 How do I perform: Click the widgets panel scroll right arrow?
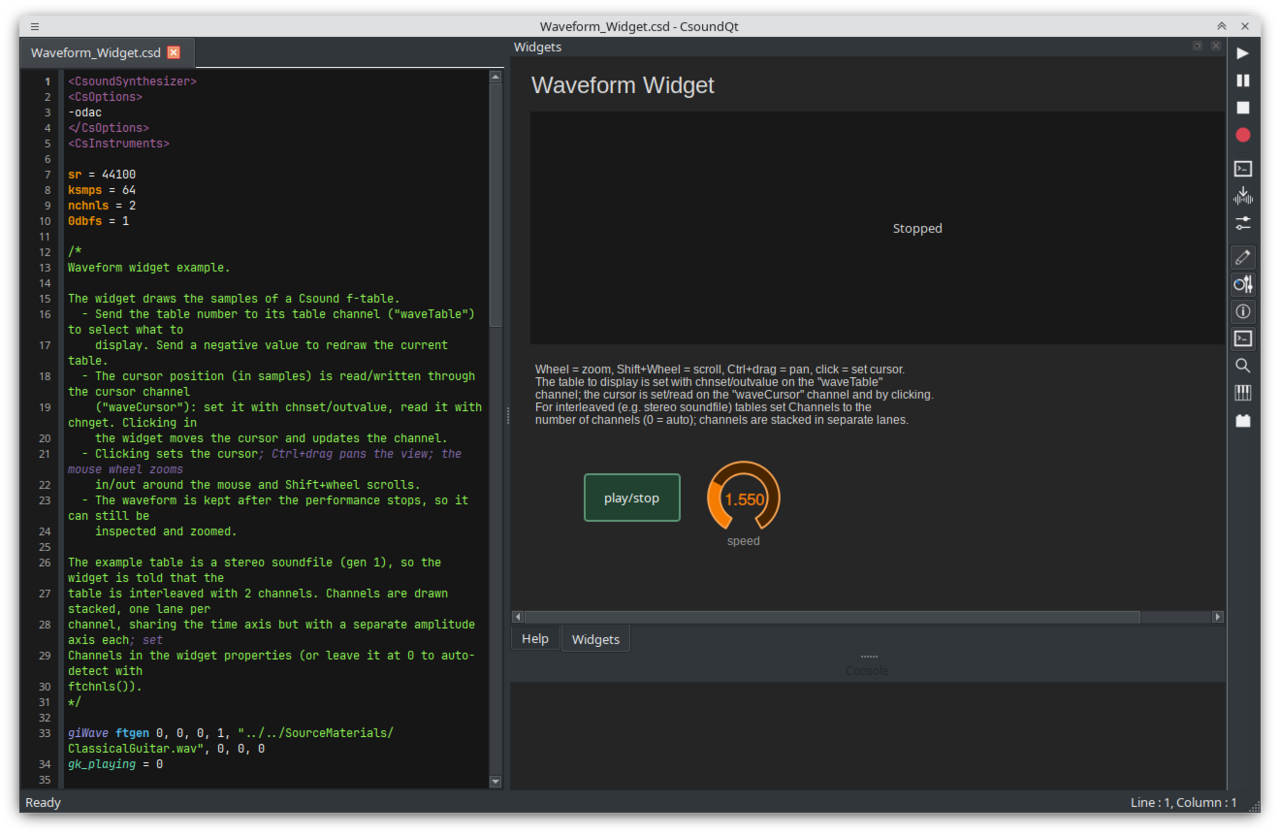(1217, 617)
